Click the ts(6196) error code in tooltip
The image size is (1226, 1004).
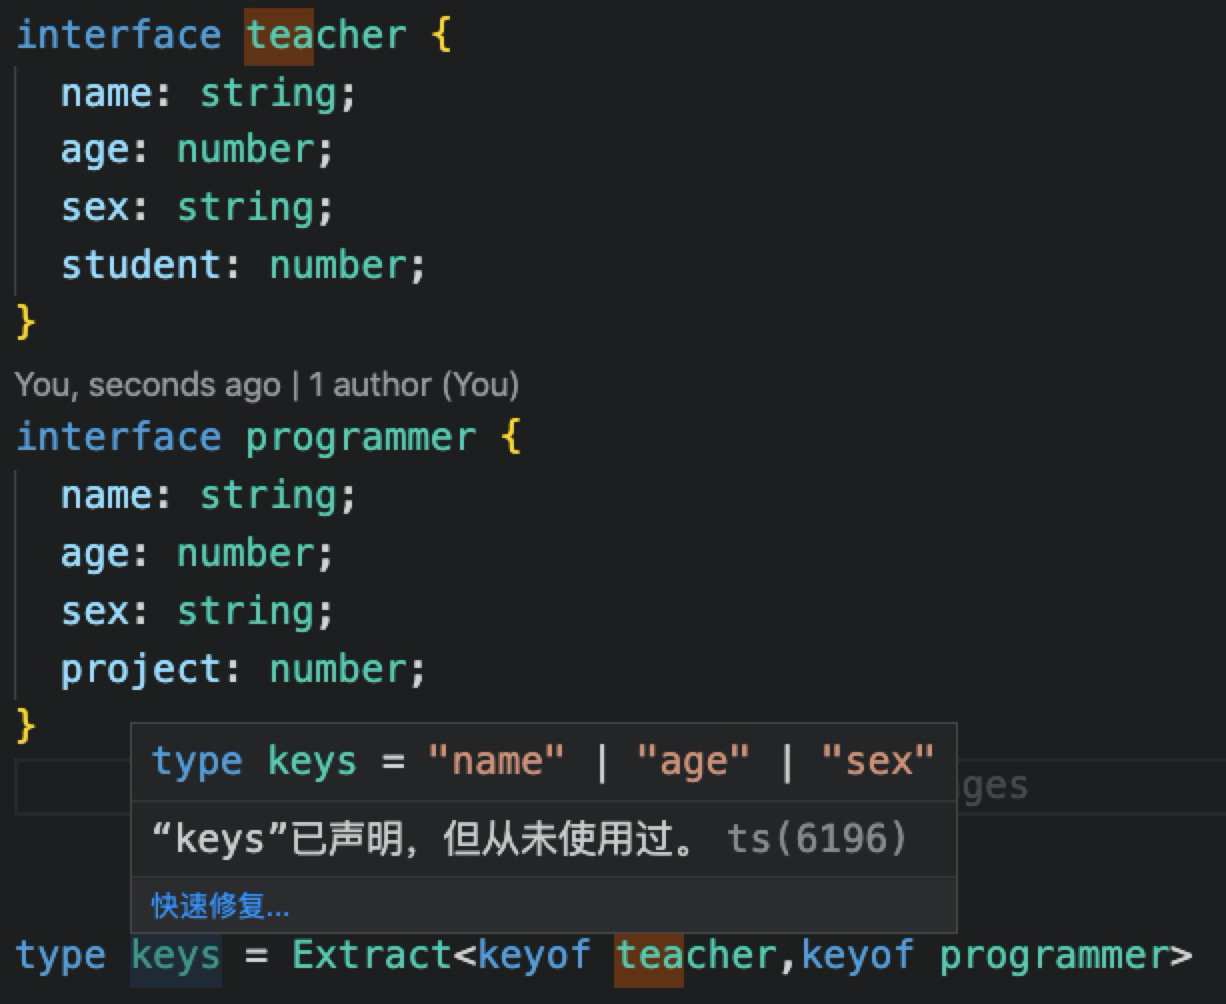click(x=817, y=838)
